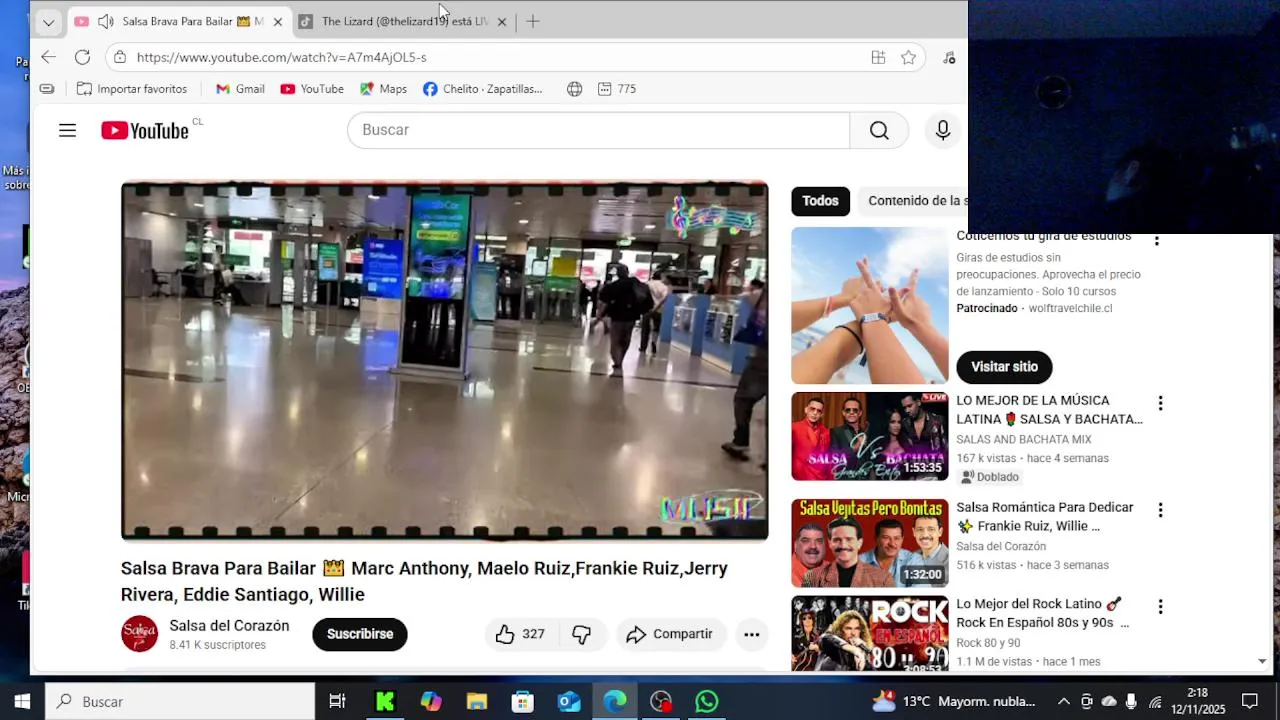Open options for sponsored ad card

1157,240
